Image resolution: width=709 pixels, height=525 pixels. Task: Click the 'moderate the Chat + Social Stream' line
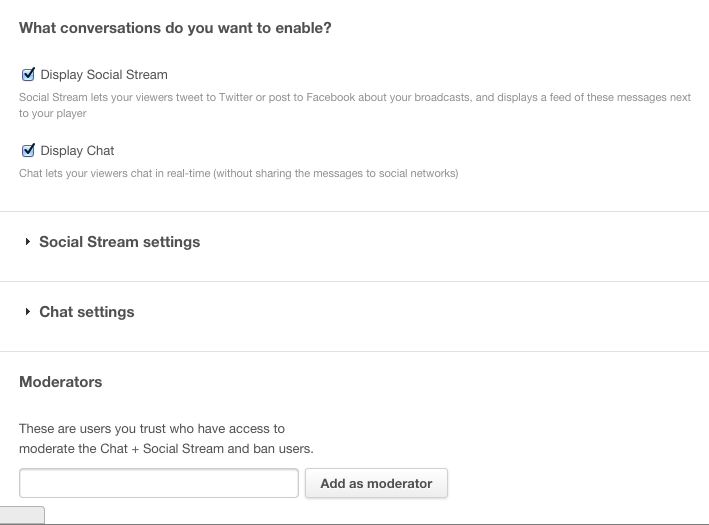166,449
